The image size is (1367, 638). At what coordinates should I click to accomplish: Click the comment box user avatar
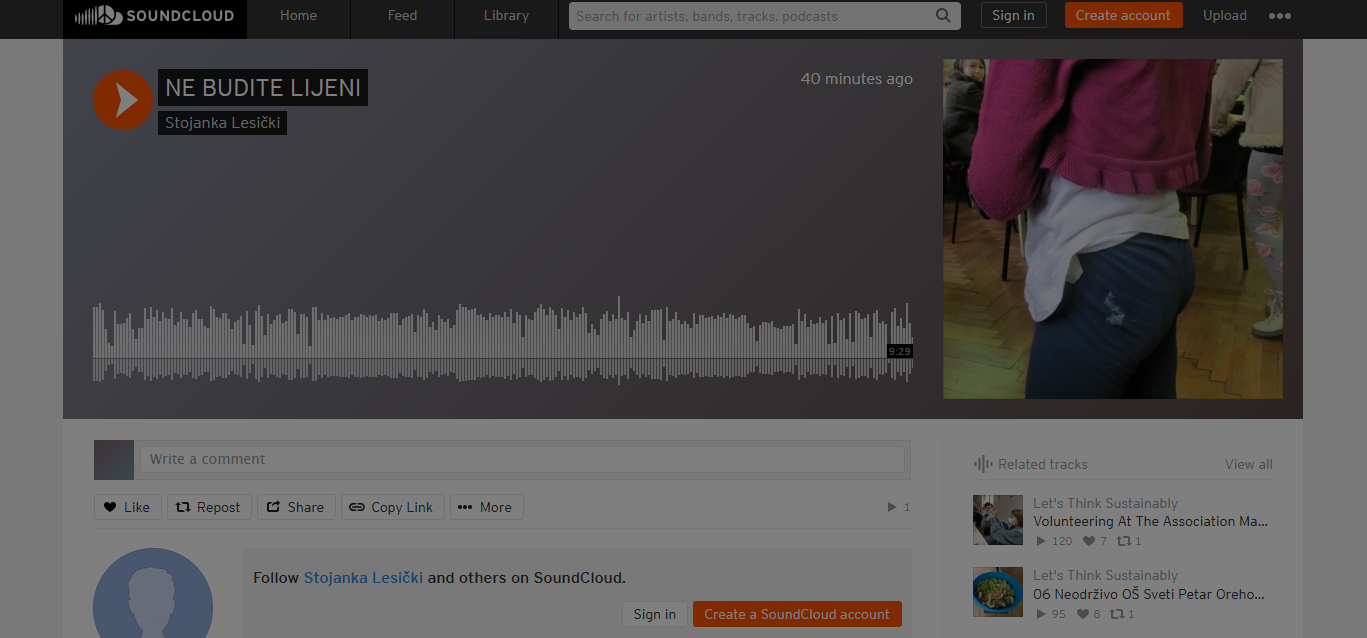point(114,460)
